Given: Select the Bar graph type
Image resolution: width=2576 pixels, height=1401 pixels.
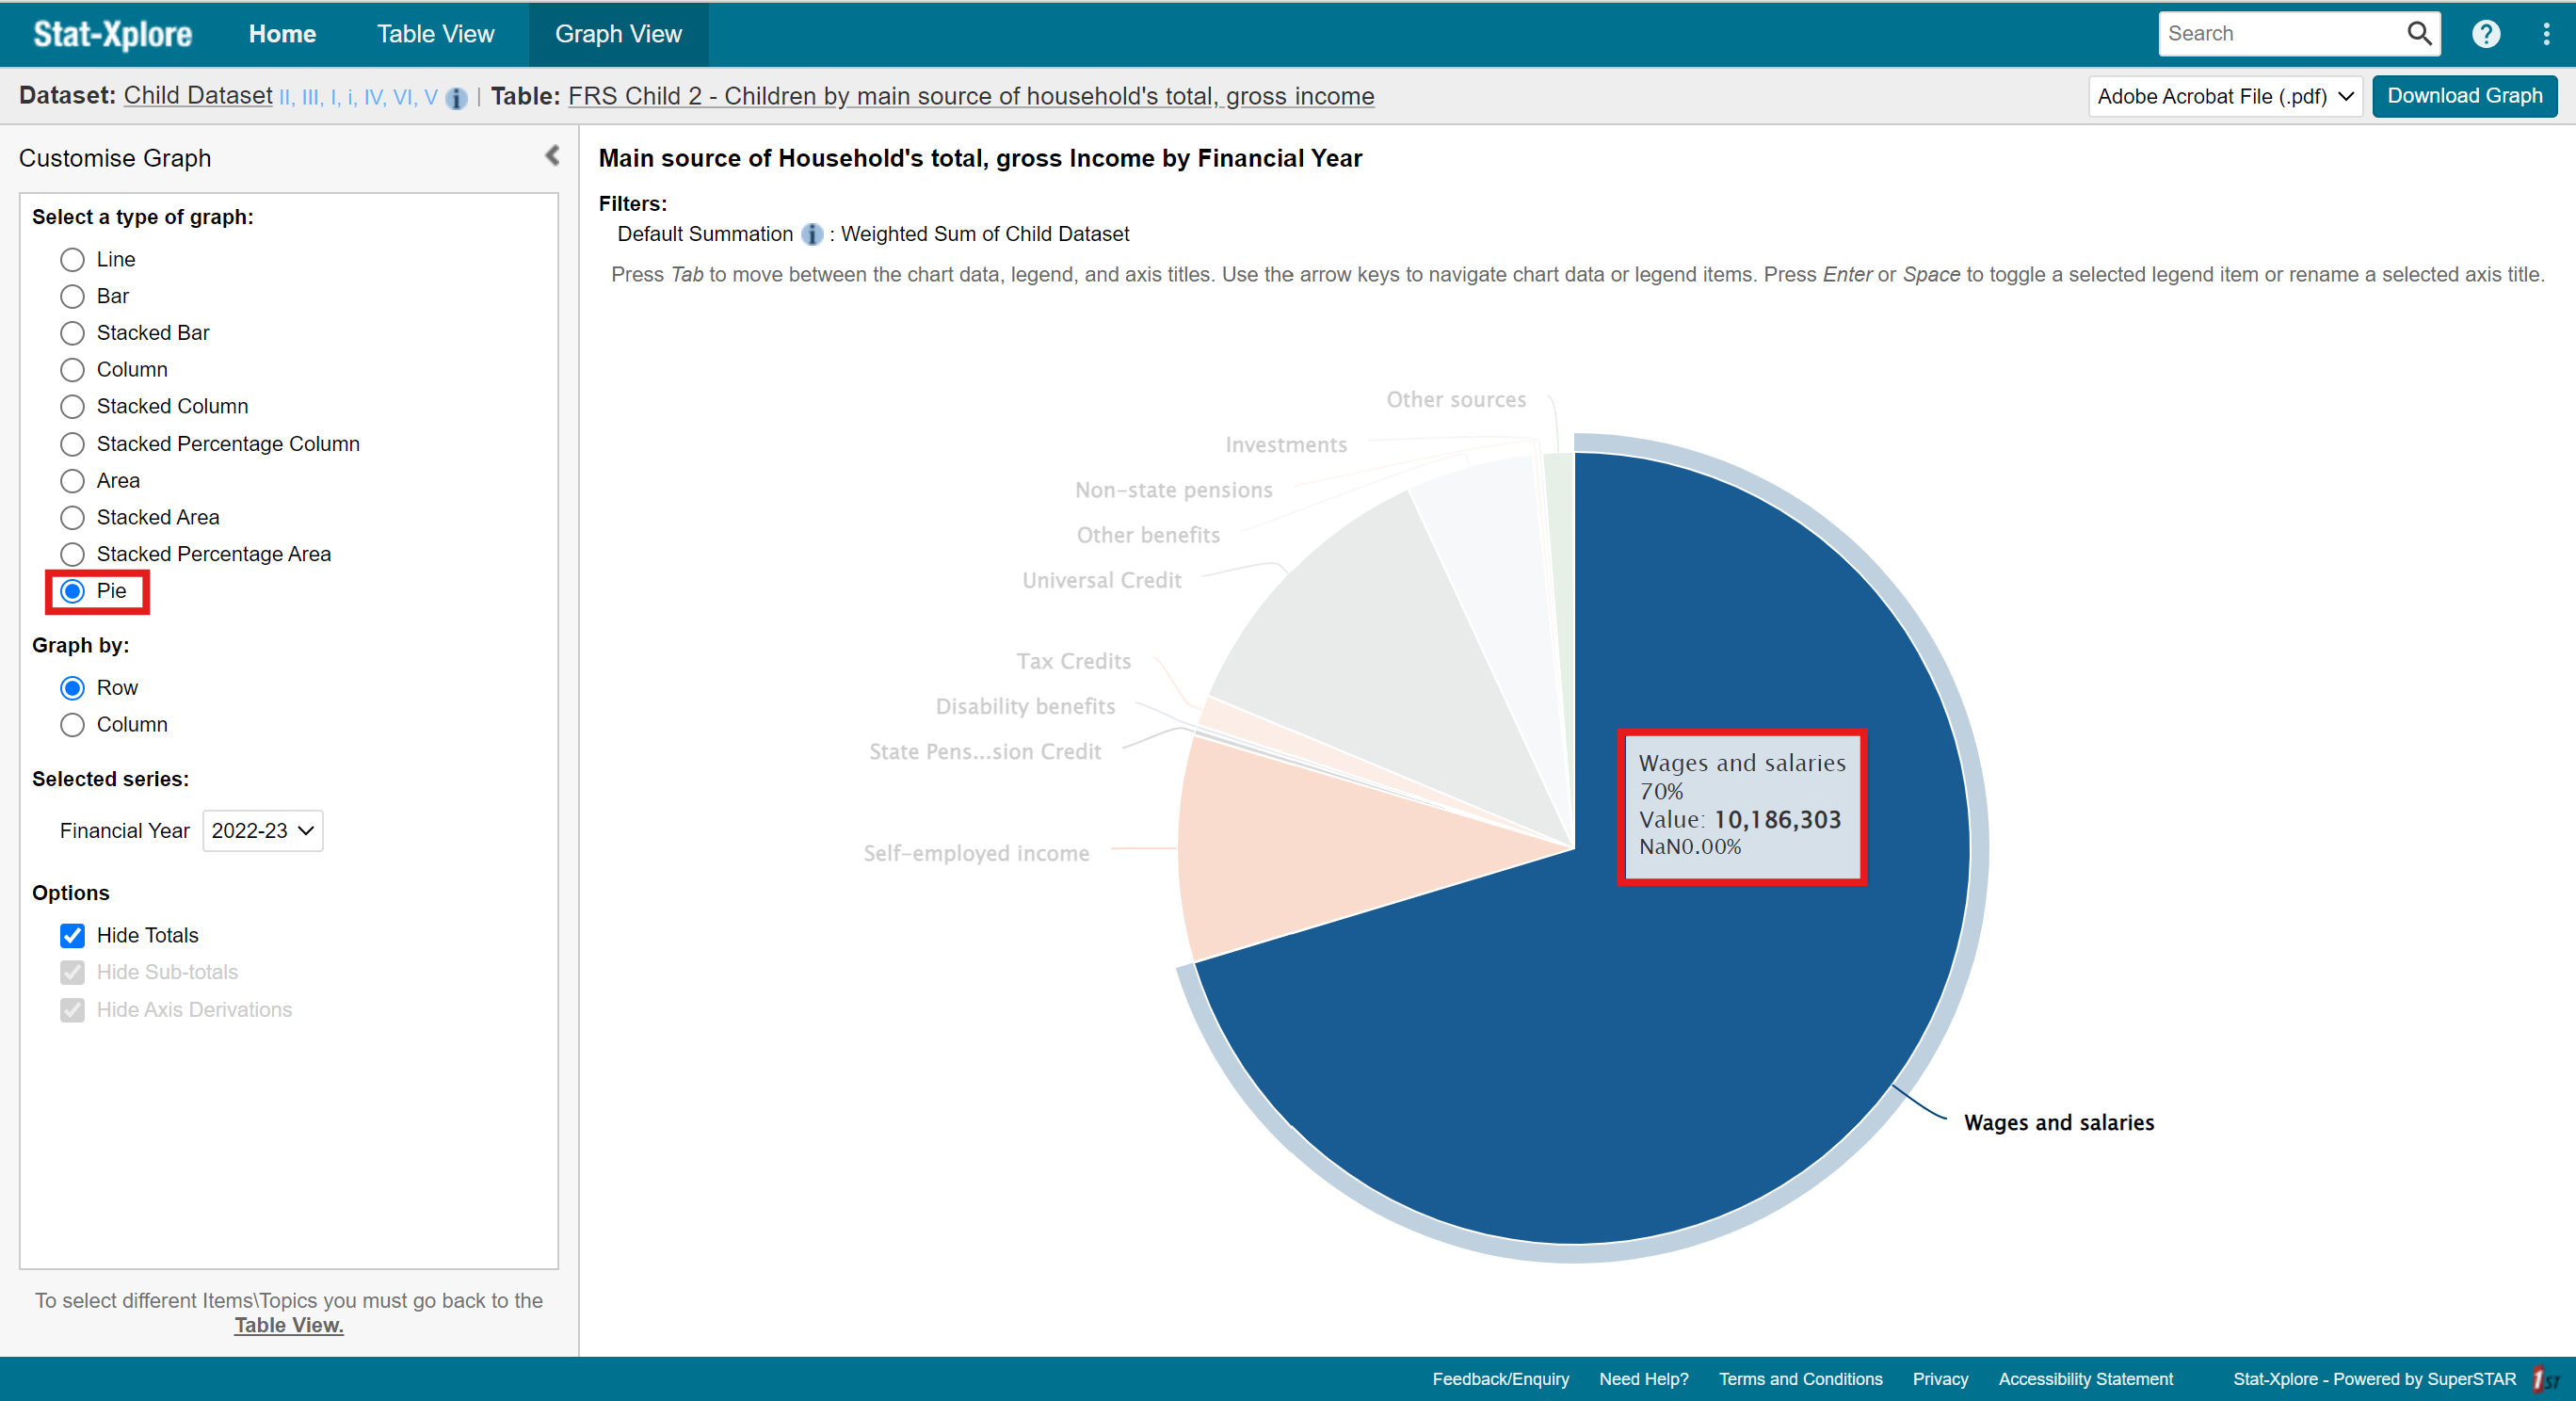Looking at the screenshot, I should coord(72,297).
